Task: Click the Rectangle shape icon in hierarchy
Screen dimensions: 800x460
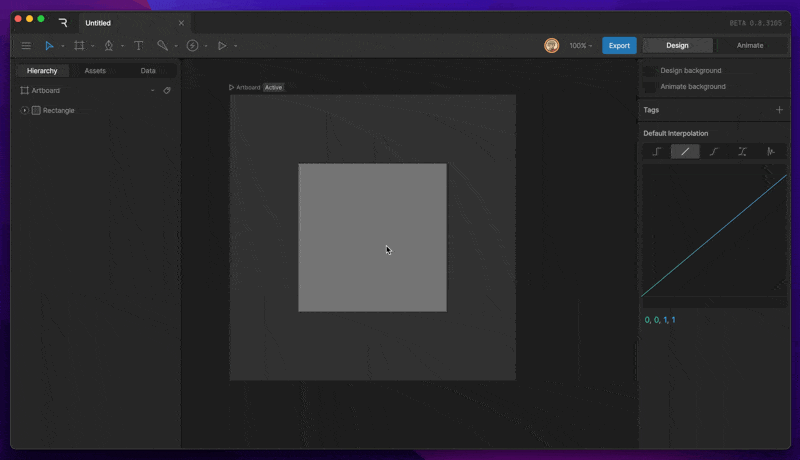Action: point(36,110)
